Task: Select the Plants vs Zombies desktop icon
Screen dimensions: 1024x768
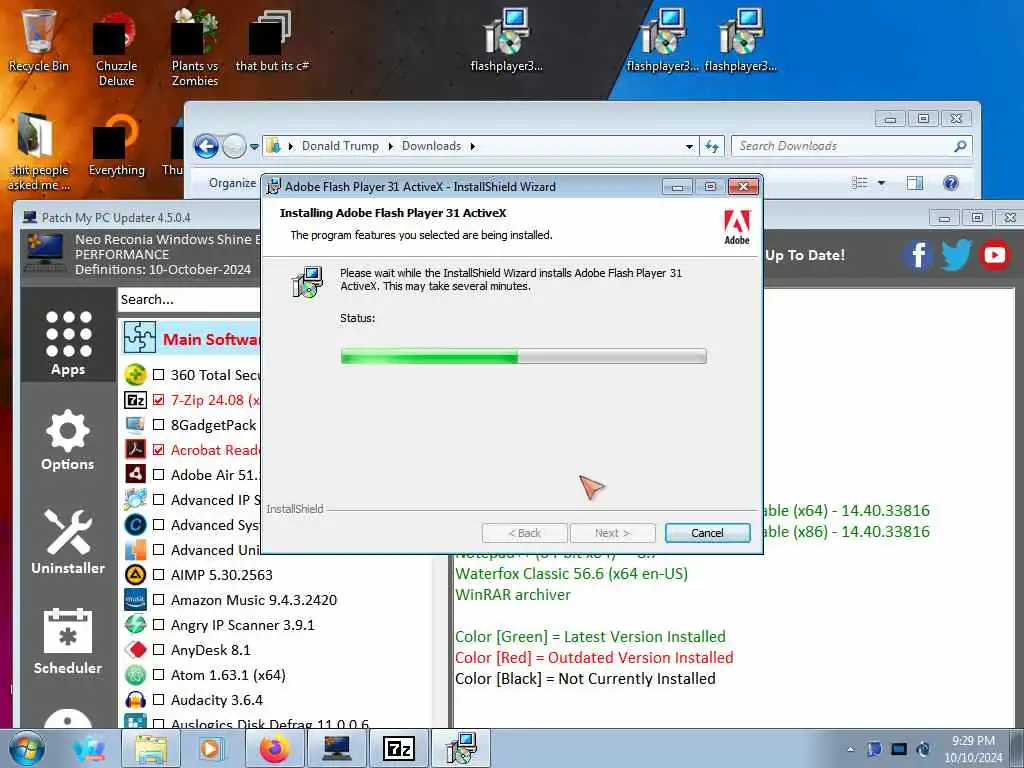Action: pos(195,49)
